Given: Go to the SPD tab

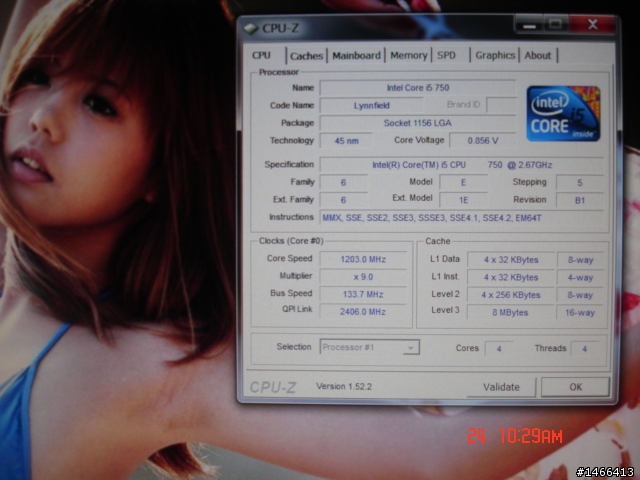Looking at the screenshot, I should click(447, 55).
